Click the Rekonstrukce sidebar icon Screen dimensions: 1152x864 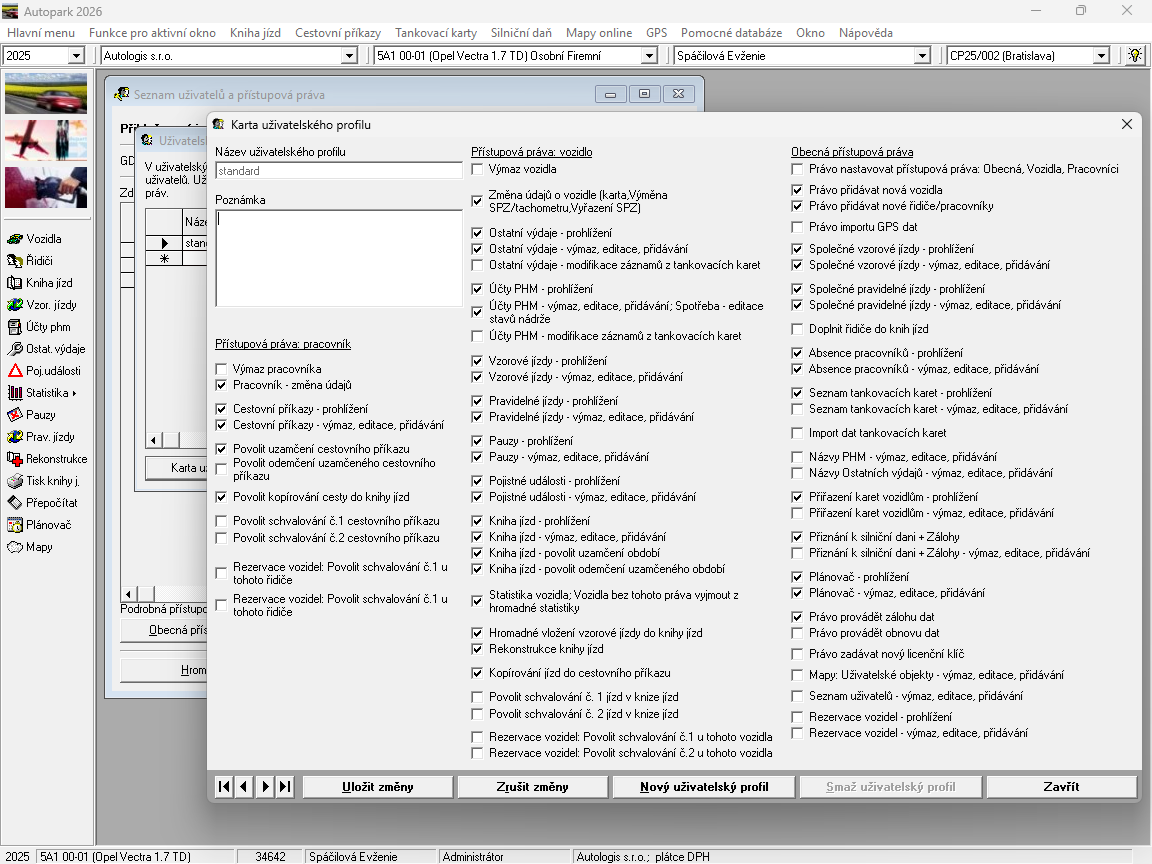click(x=15, y=459)
